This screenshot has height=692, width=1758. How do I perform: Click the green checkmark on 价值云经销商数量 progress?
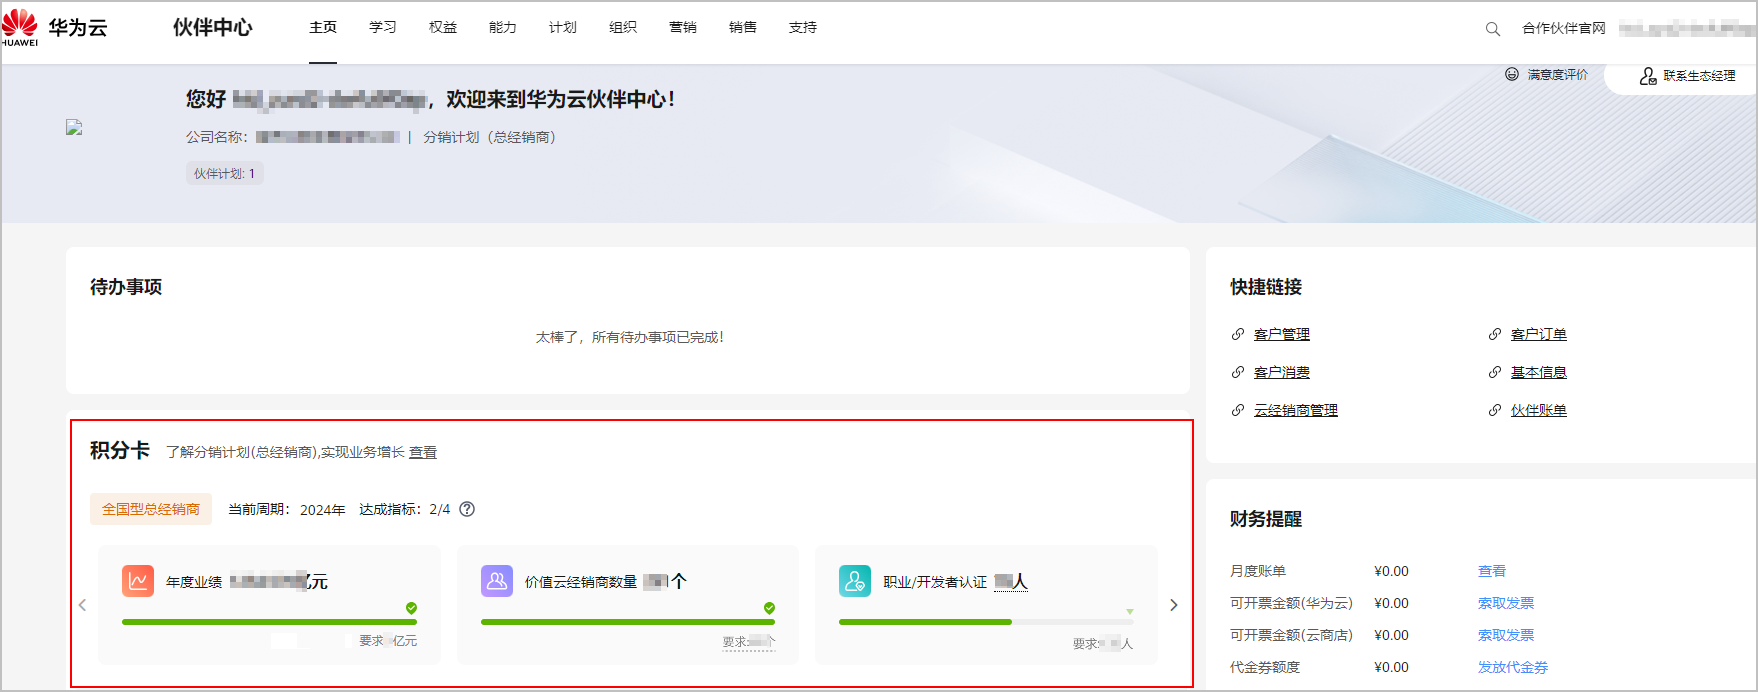coord(769,608)
